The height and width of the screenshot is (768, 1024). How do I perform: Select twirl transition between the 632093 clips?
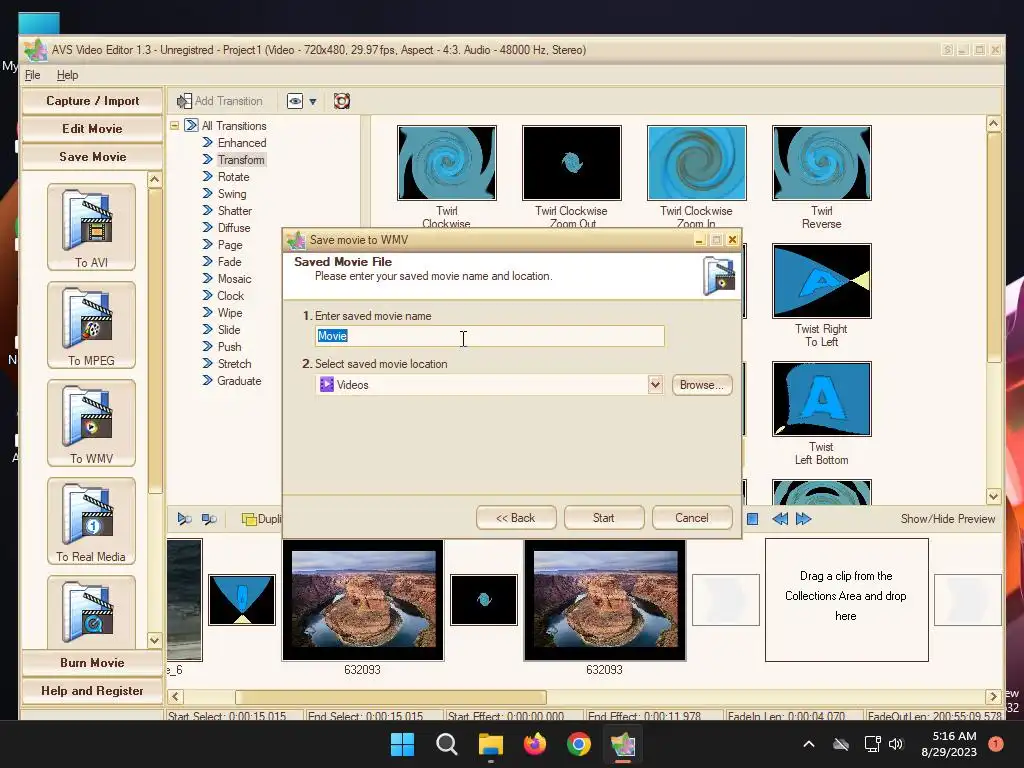(x=484, y=600)
